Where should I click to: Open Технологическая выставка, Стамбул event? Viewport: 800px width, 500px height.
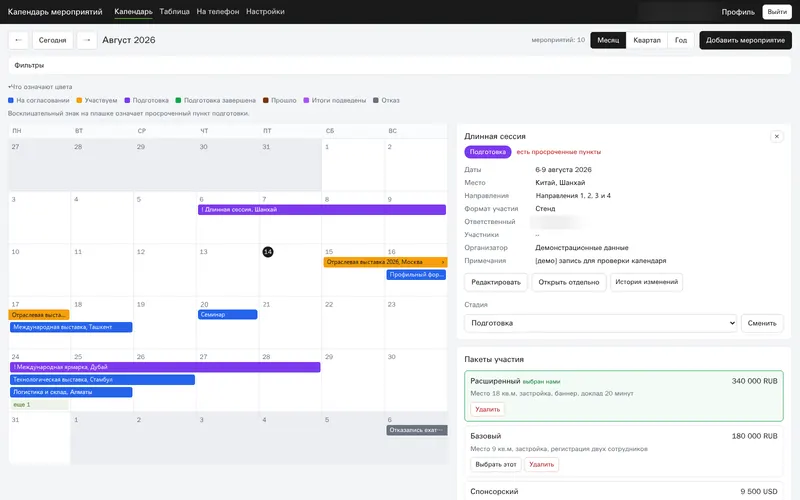click(x=102, y=380)
